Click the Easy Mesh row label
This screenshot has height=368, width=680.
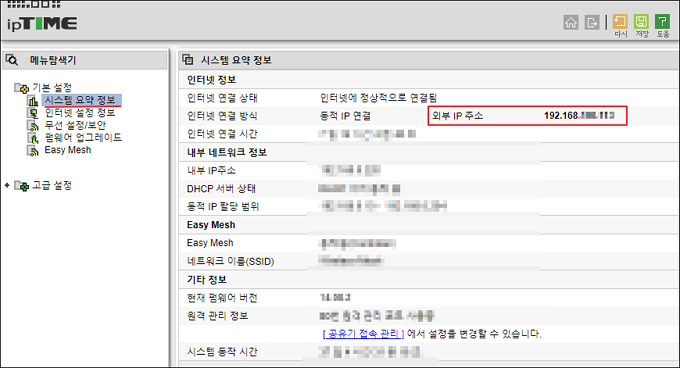[x=210, y=243]
